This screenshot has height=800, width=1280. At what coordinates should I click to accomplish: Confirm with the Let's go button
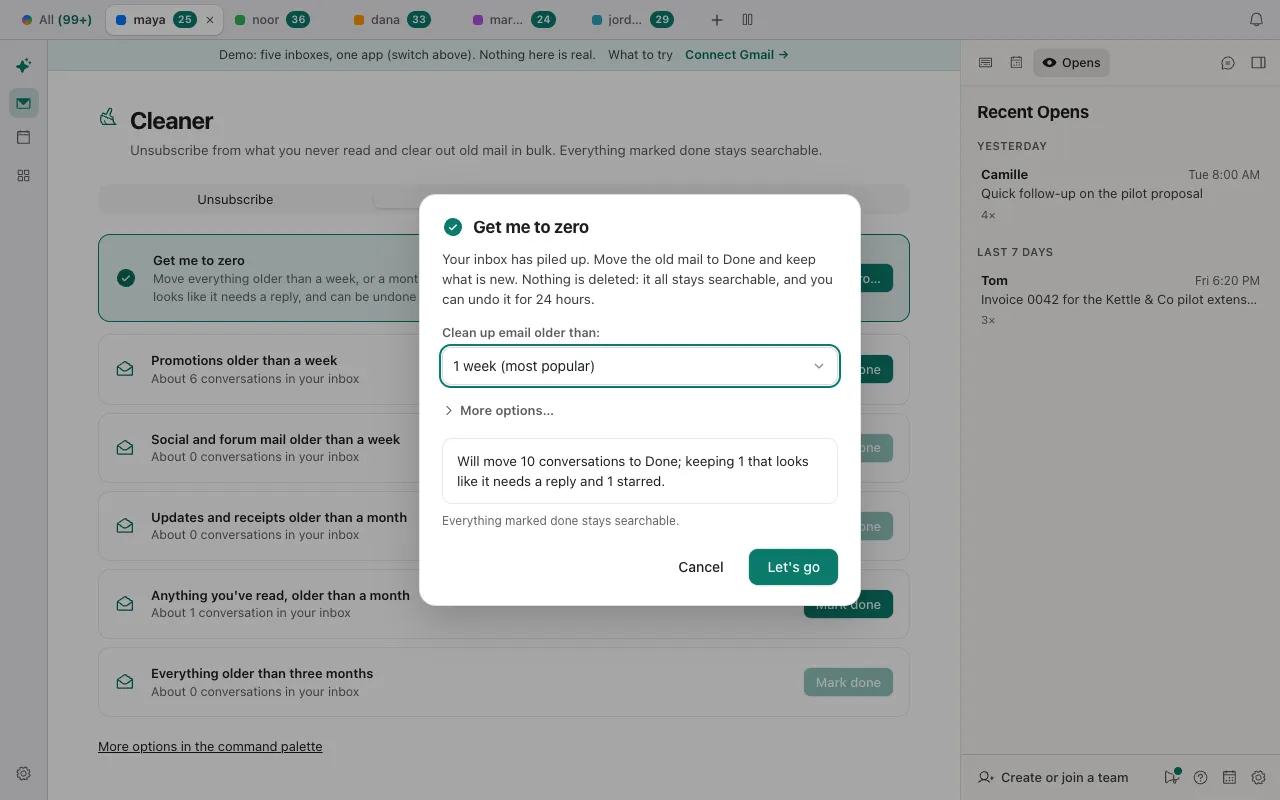click(793, 567)
